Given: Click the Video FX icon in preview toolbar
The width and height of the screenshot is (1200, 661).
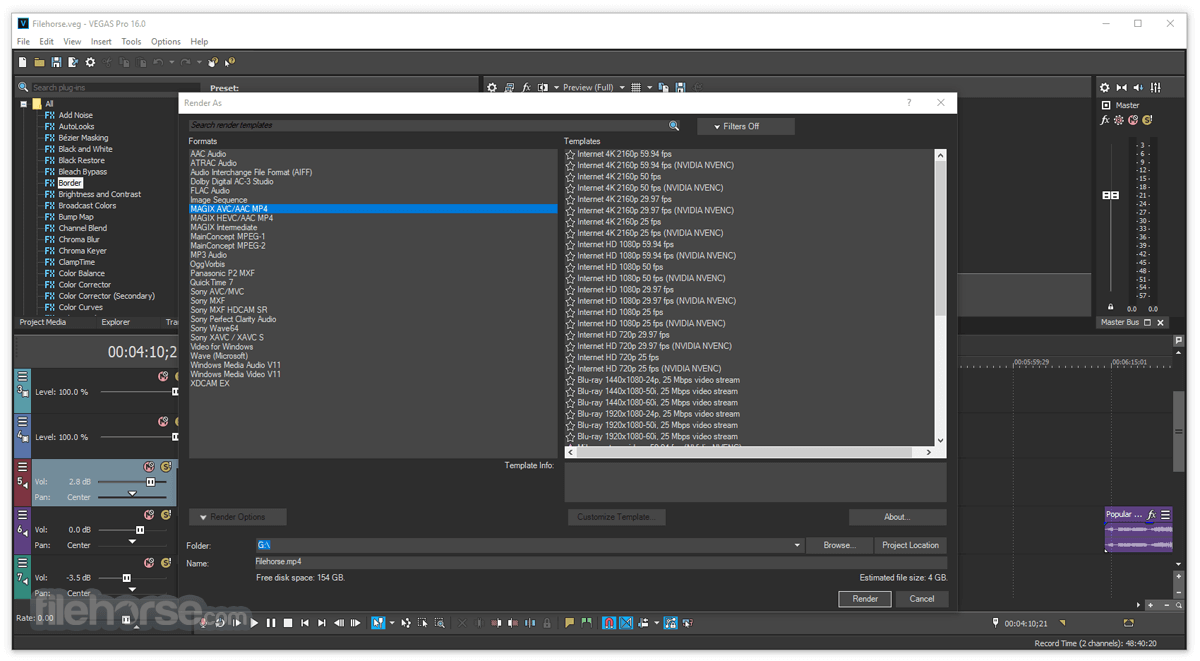Looking at the screenshot, I should (526, 88).
